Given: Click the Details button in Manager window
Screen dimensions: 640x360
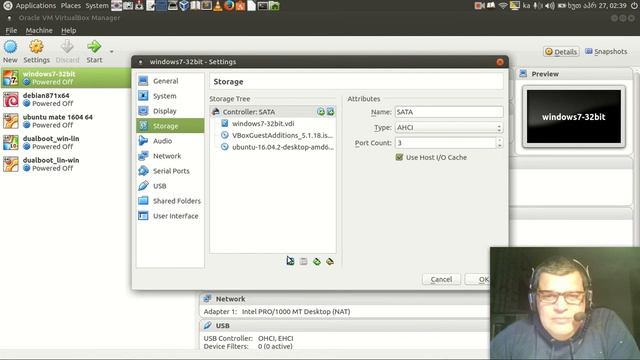Looking at the screenshot, I should [x=561, y=51].
